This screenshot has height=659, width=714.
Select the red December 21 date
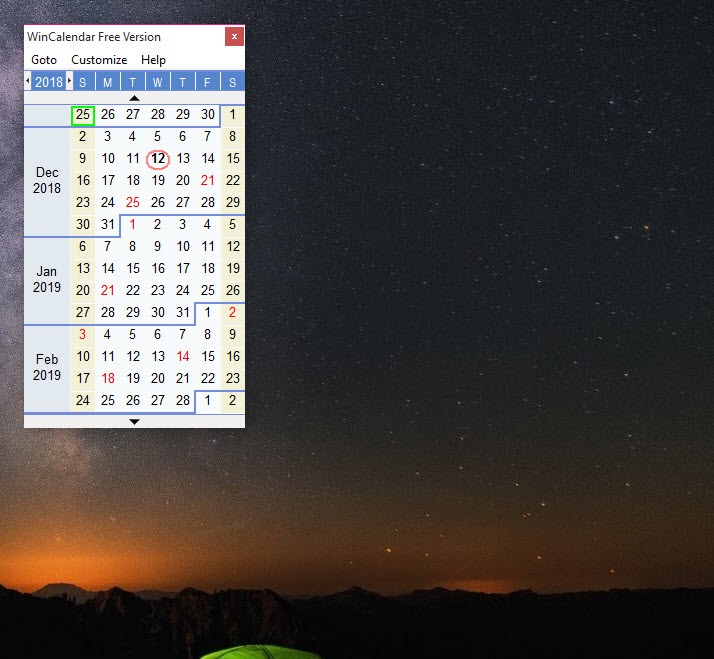coord(208,180)
